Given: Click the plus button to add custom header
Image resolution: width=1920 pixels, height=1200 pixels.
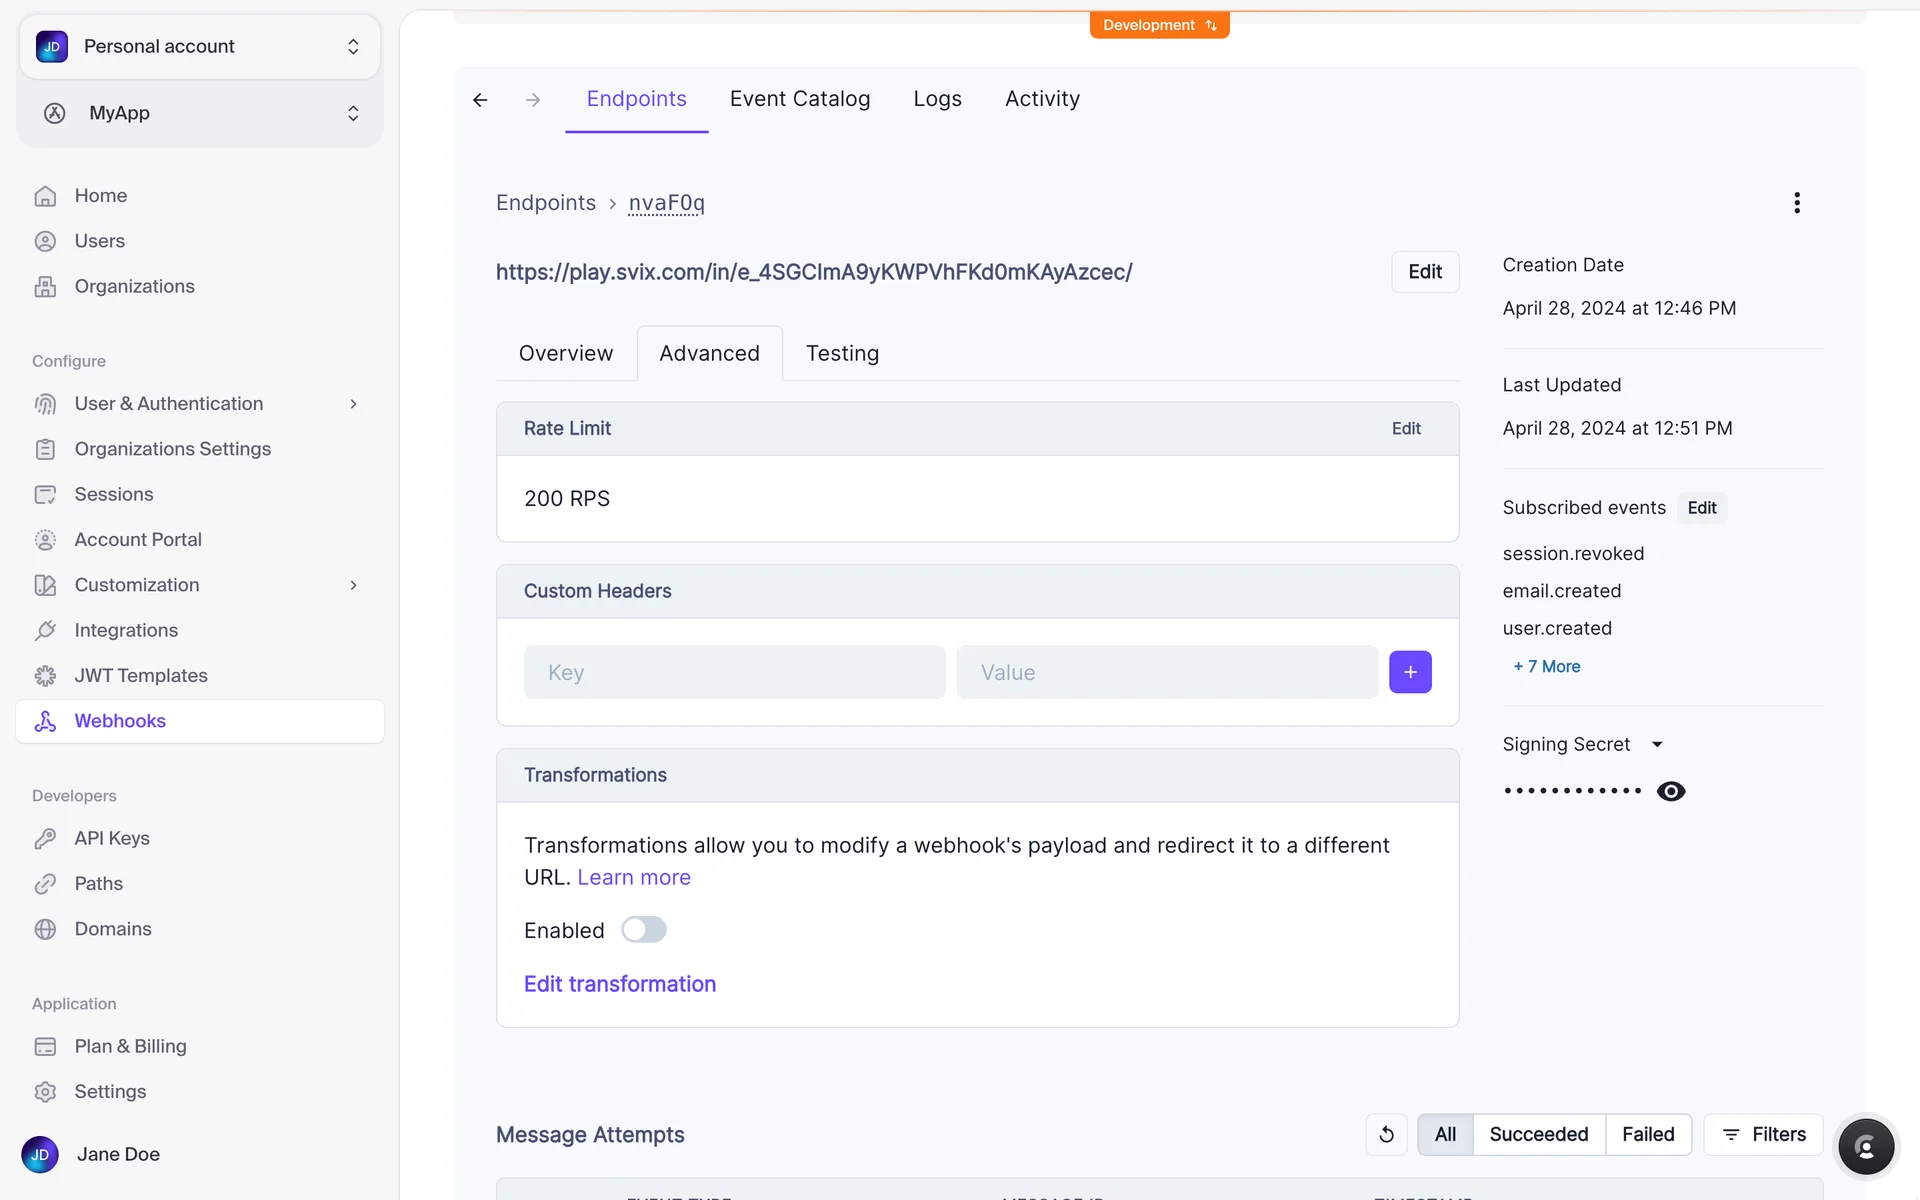Looking at the screenshot, I should click(1410, 672).
